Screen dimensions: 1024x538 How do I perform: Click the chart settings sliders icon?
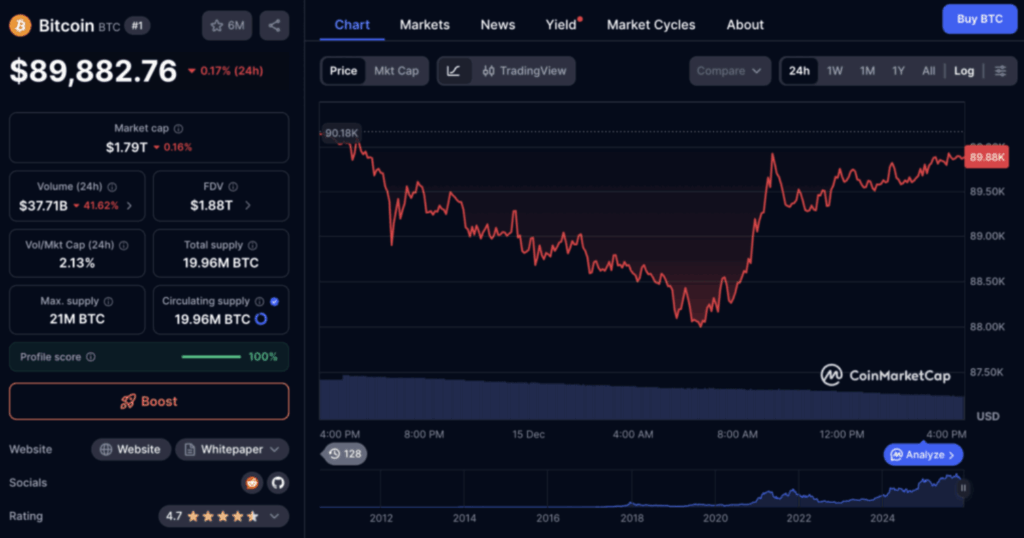coord(998,71)
